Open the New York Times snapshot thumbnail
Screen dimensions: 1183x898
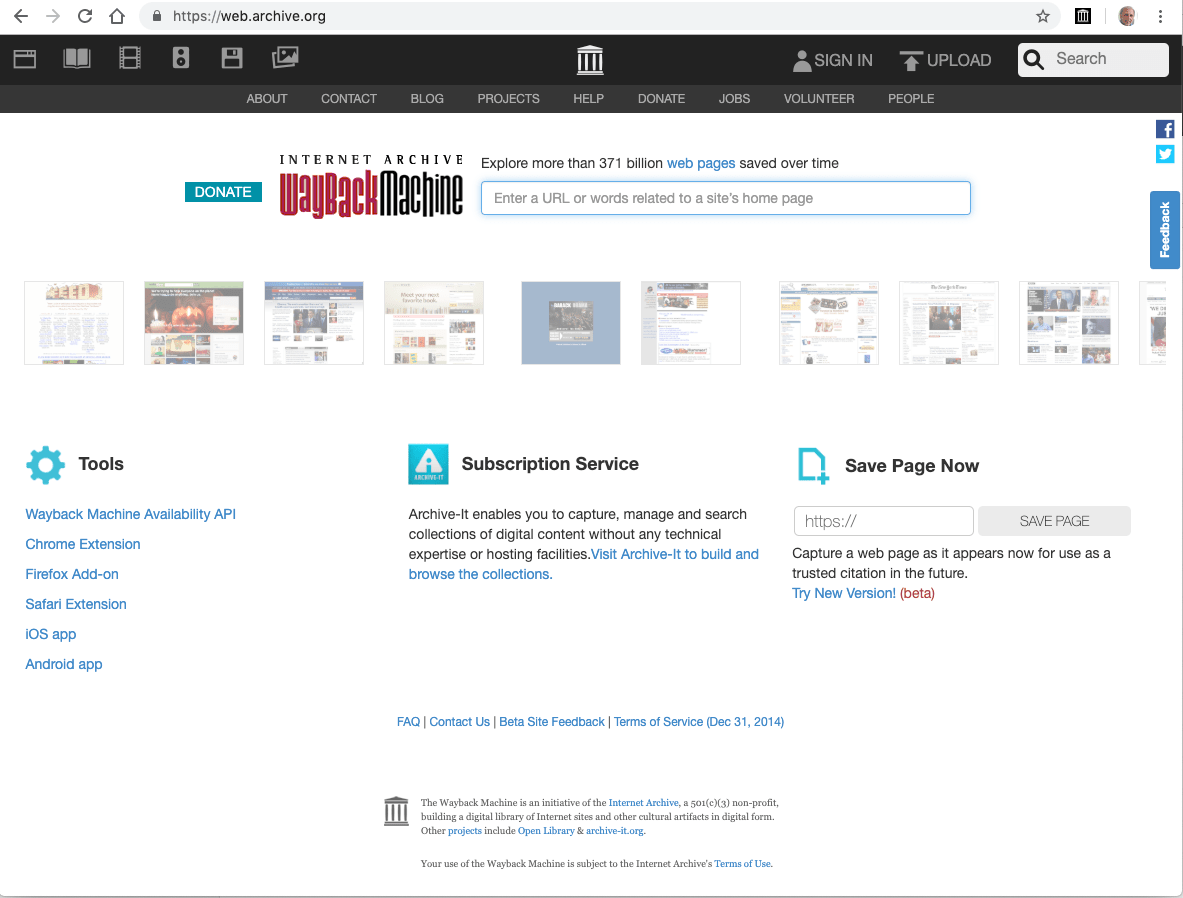point(948,322)
